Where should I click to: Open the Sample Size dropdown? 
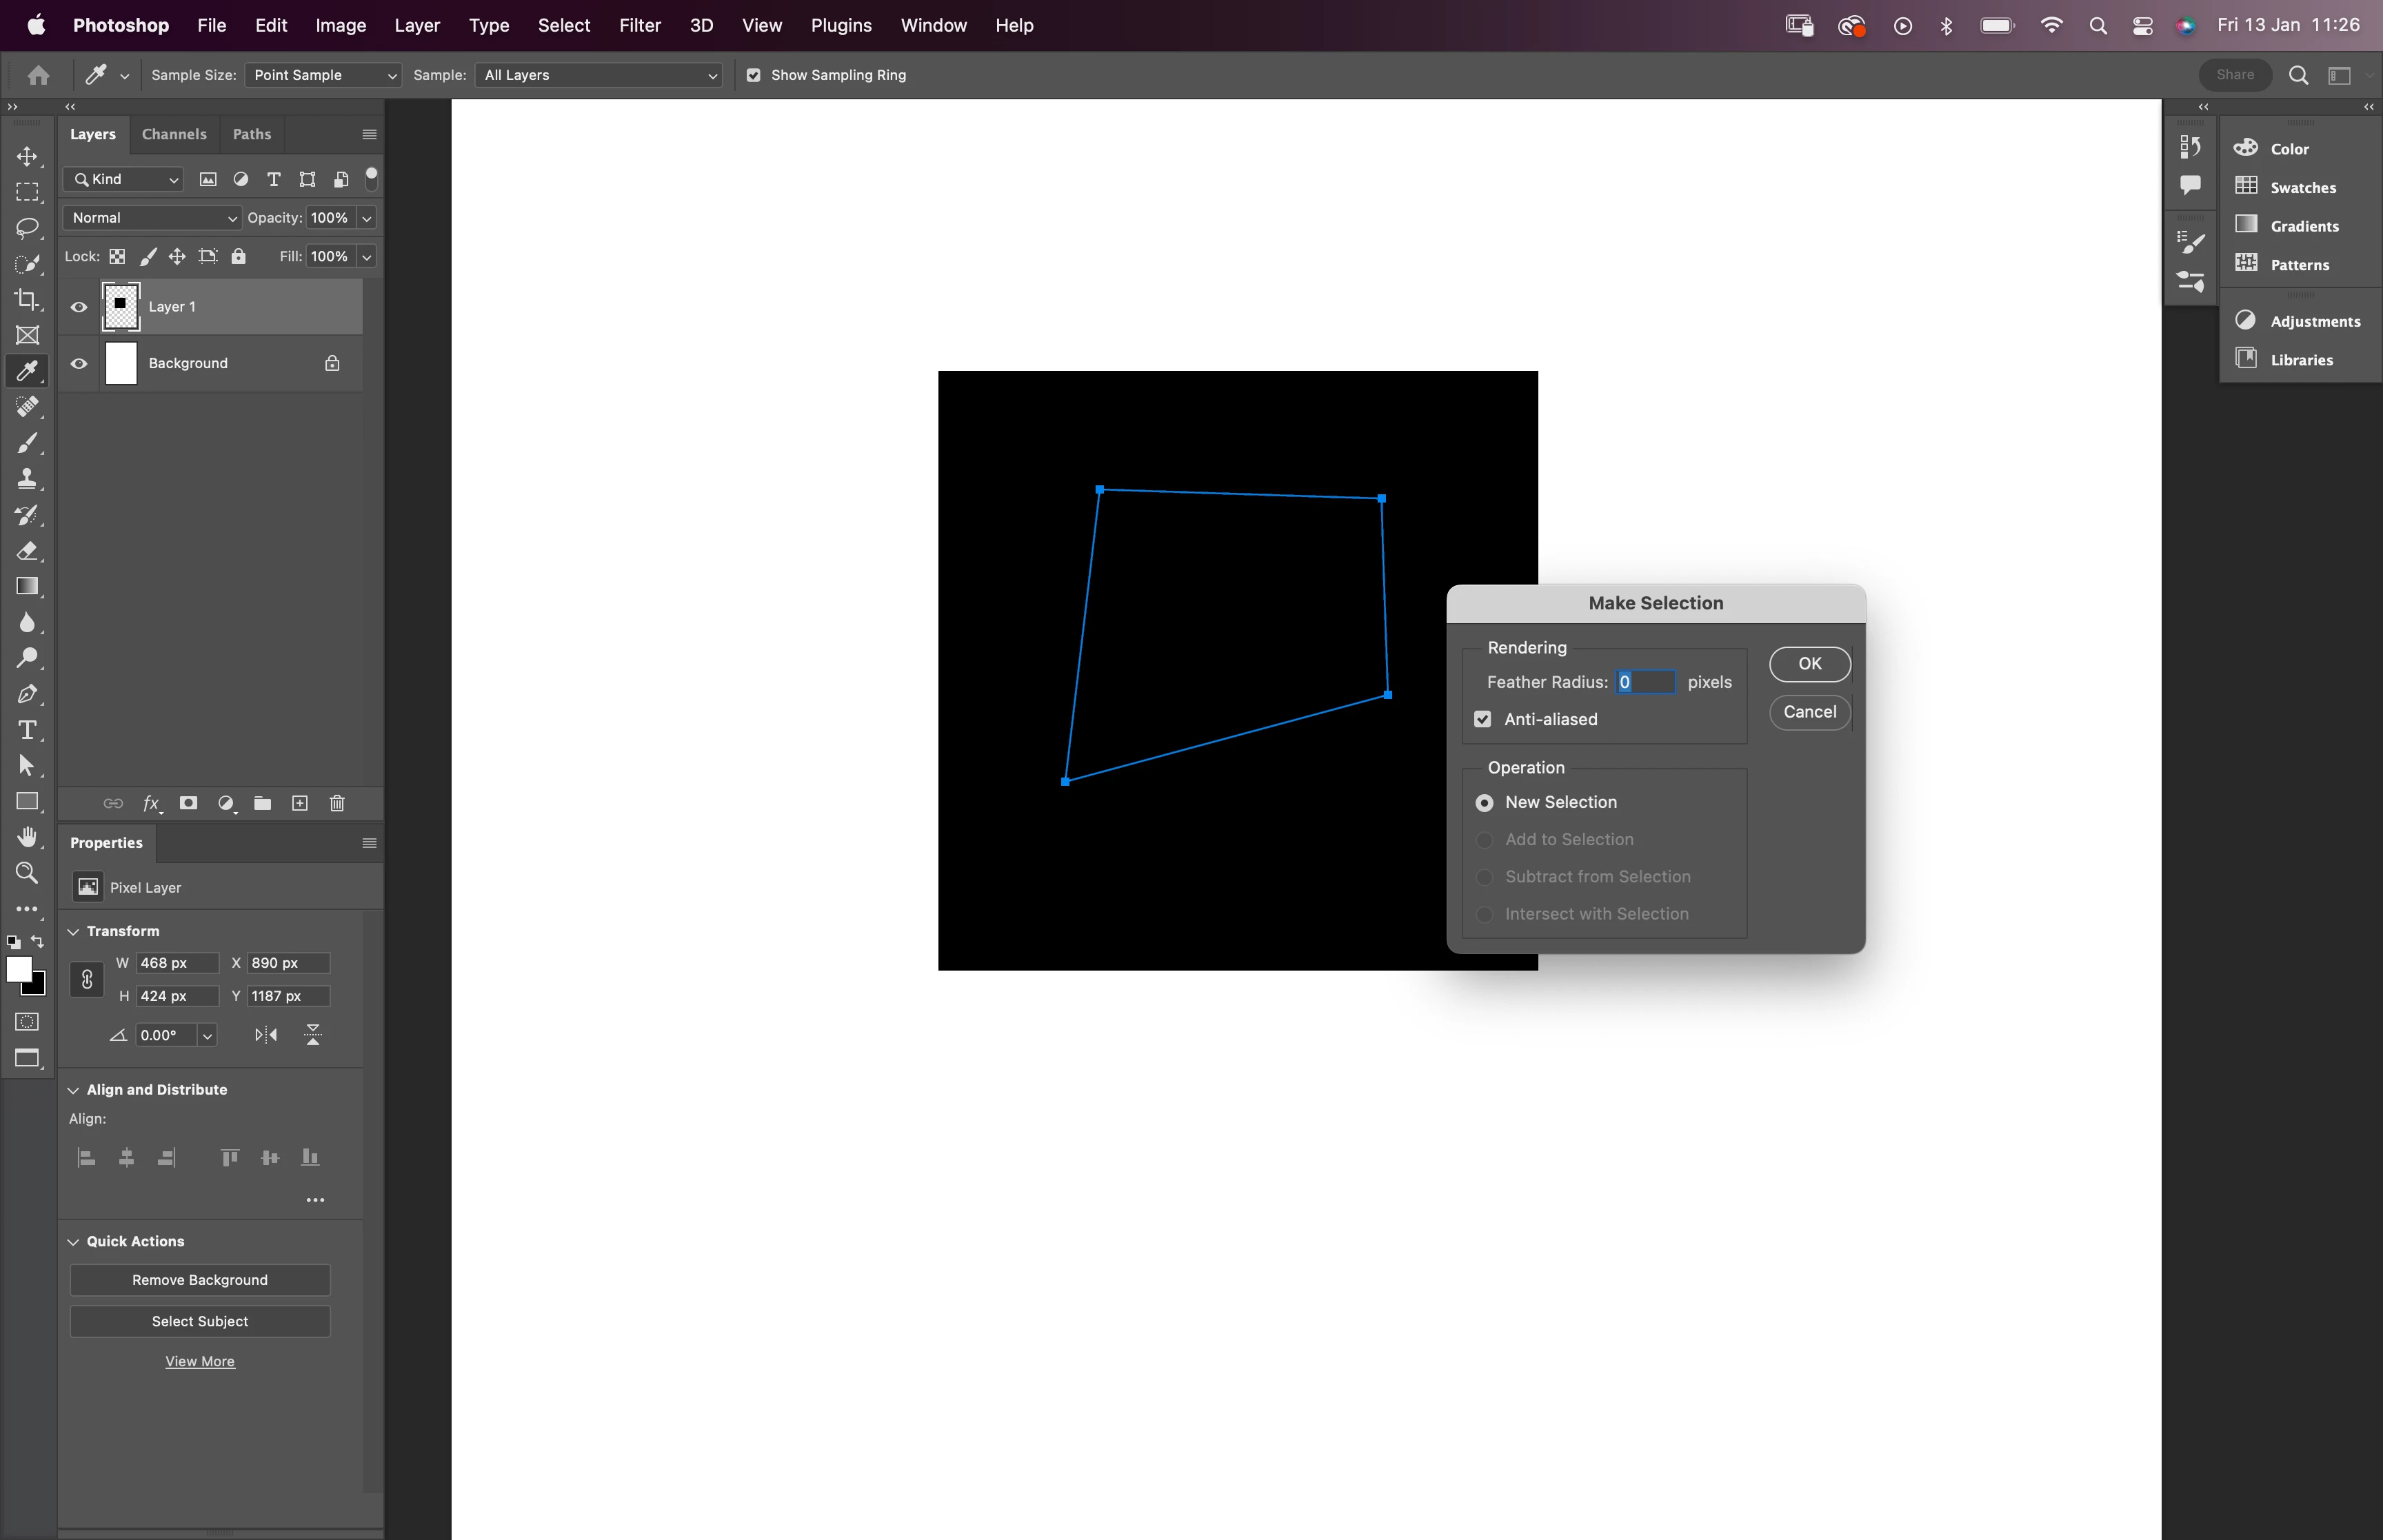tap(323, 75)
